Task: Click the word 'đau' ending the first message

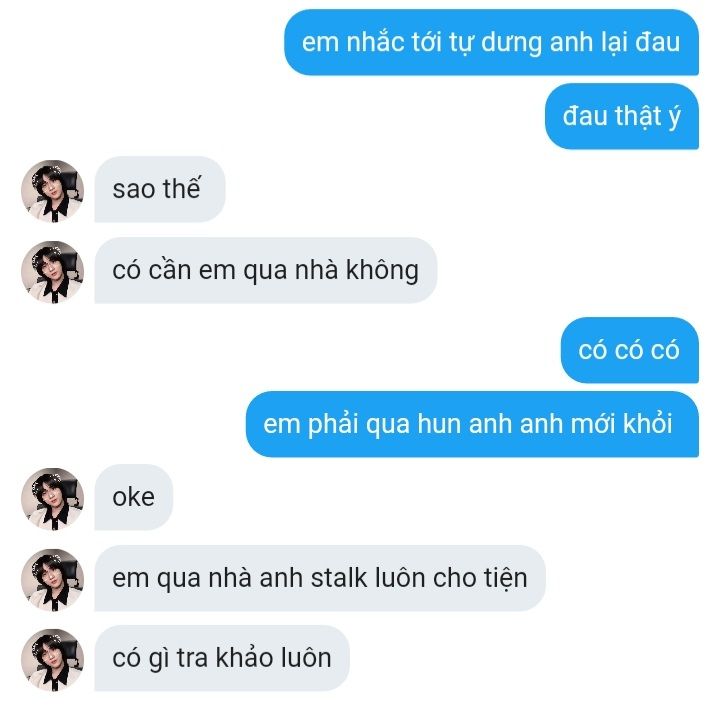Action: click(657, 42)
